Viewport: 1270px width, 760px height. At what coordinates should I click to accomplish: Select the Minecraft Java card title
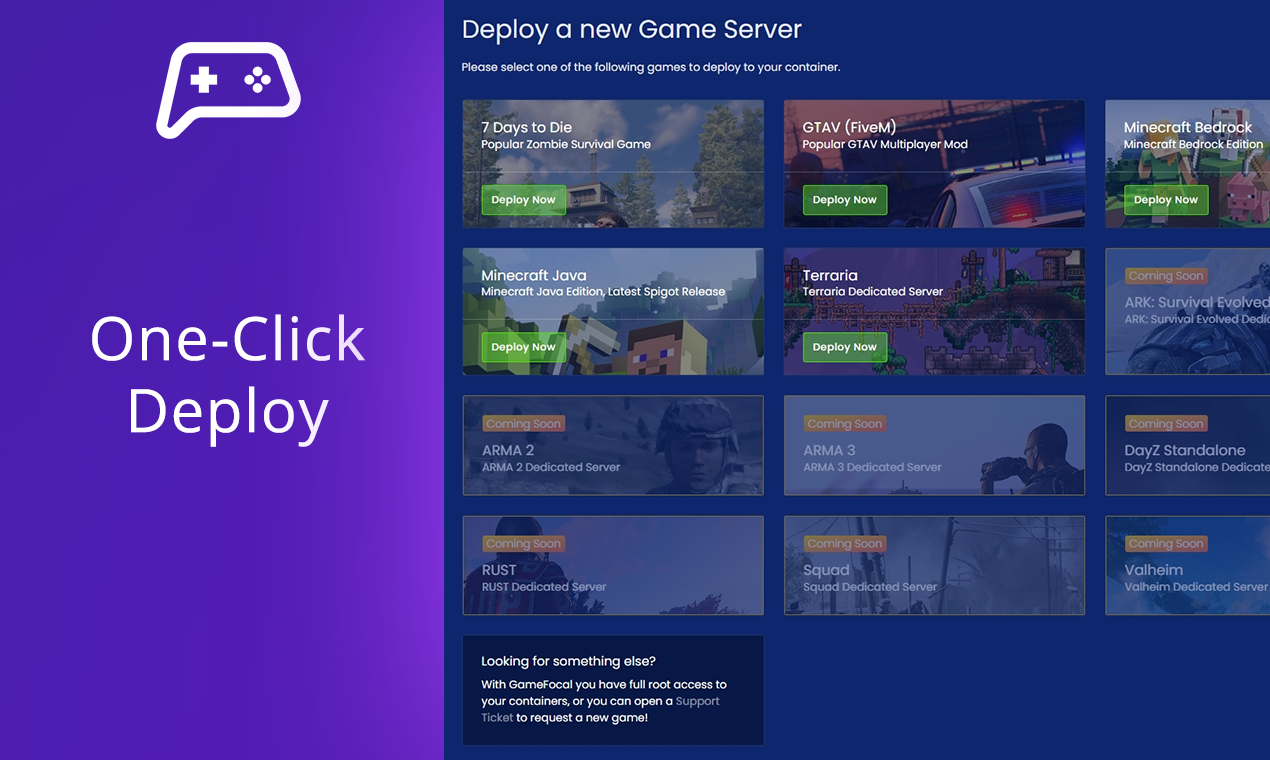(x=534, y=275)
